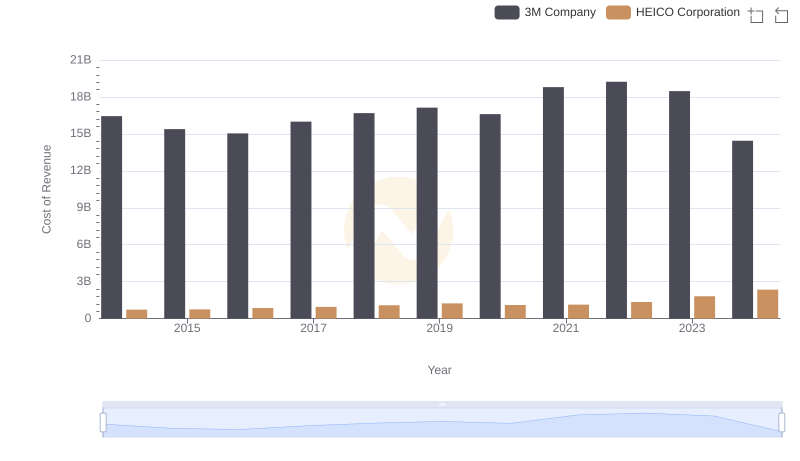Toggle the HEICO Corporation legend series
Viewport: 800px width, 461px height.
672,12
